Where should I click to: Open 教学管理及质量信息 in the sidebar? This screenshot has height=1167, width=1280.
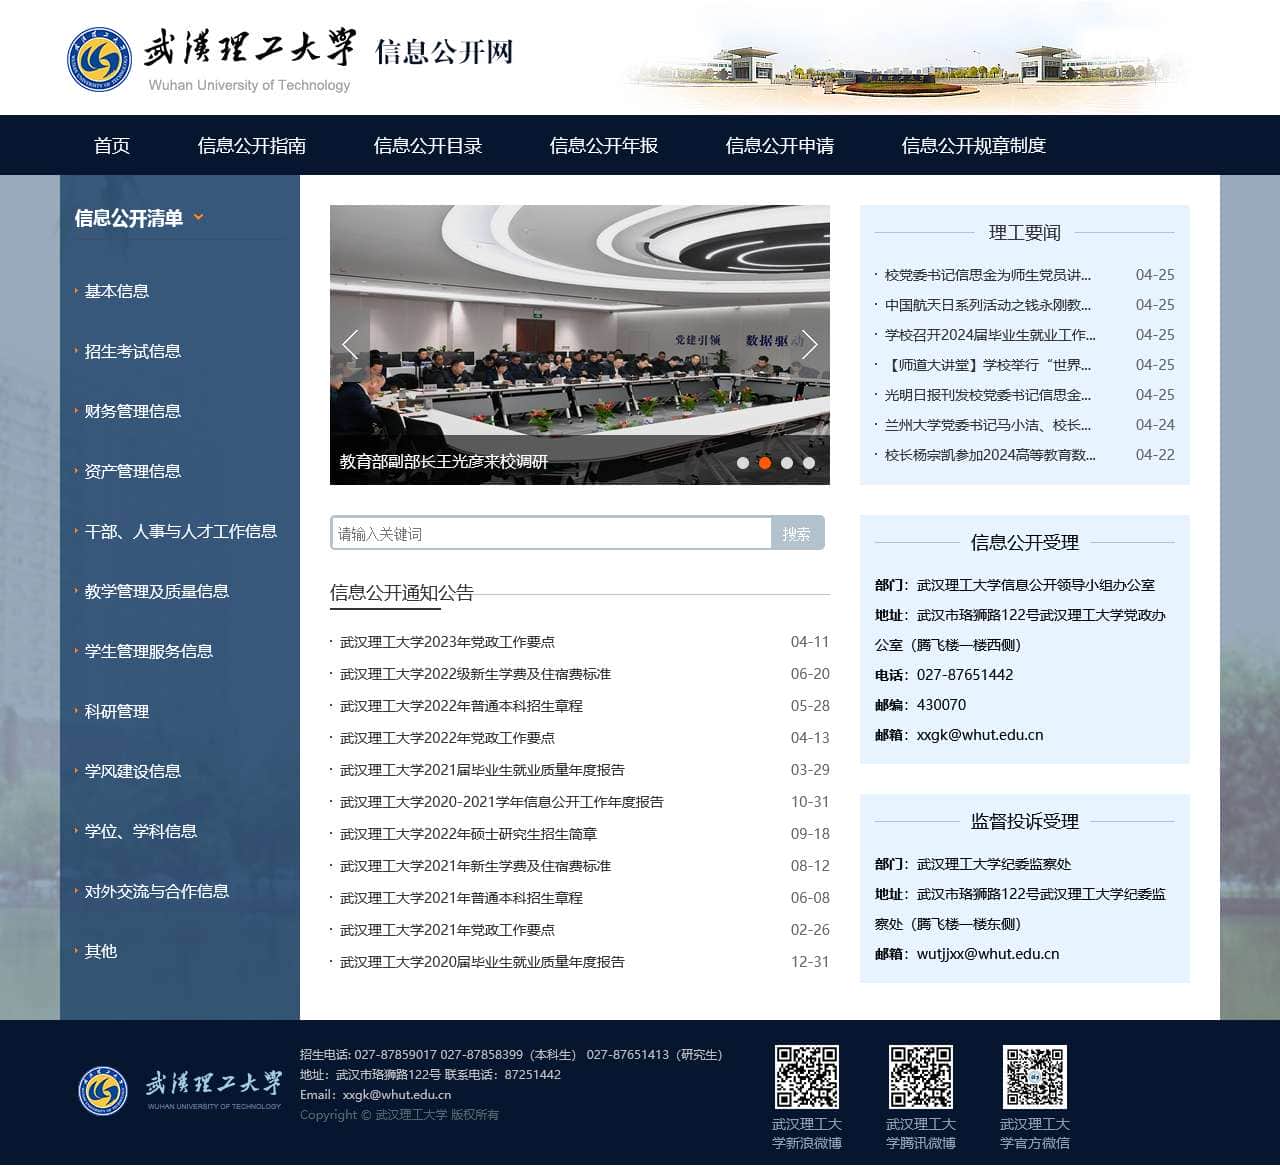coord(157,591)
